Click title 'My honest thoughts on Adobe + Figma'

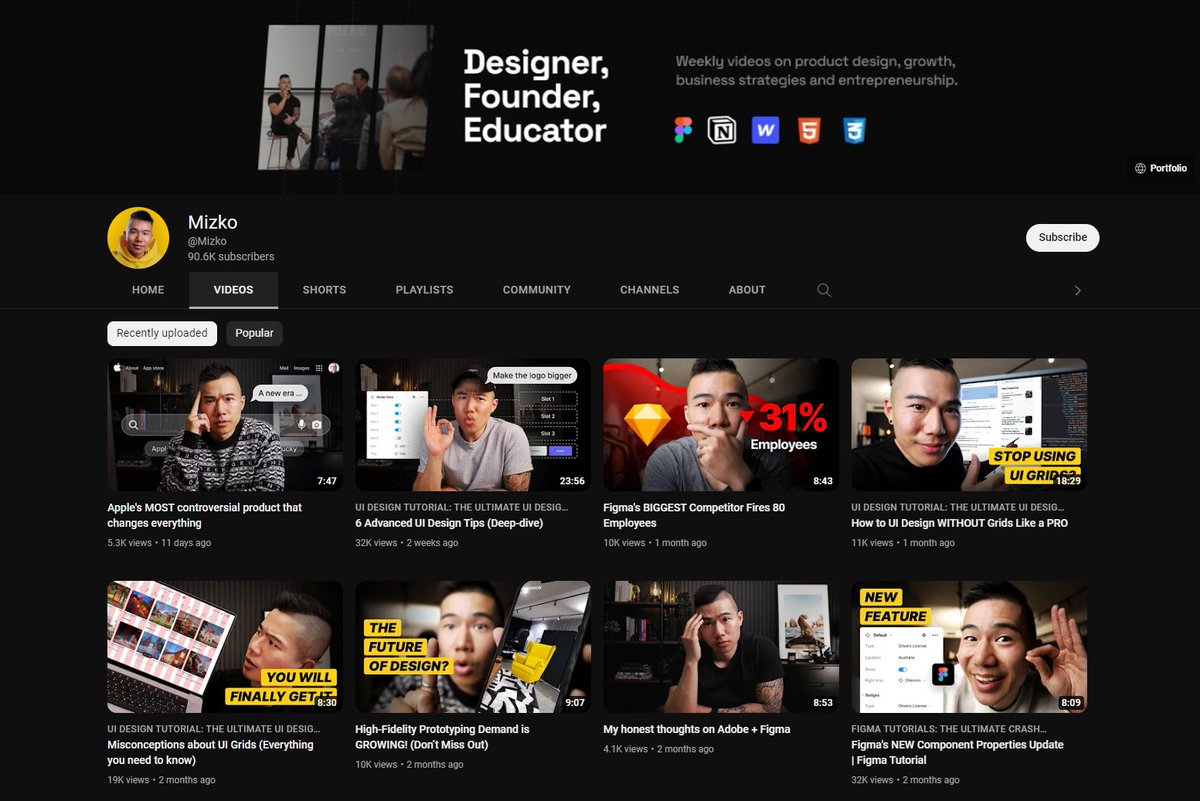[697, 730]
